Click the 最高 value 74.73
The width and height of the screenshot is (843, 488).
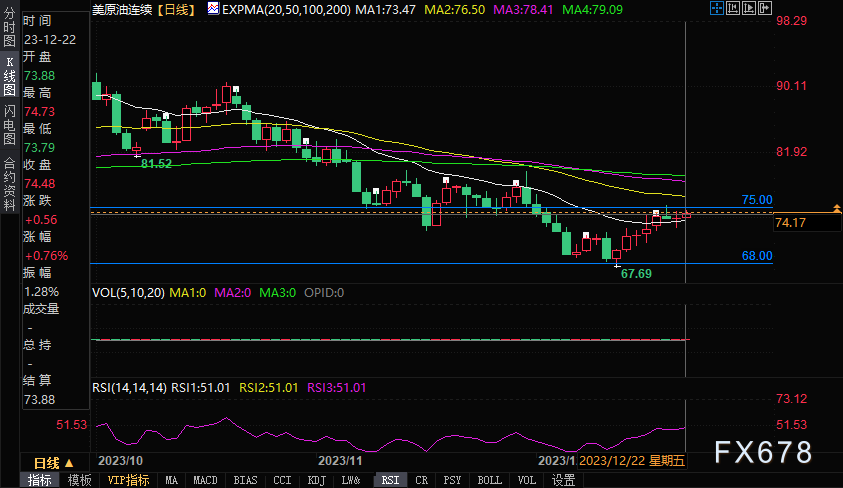39,111
